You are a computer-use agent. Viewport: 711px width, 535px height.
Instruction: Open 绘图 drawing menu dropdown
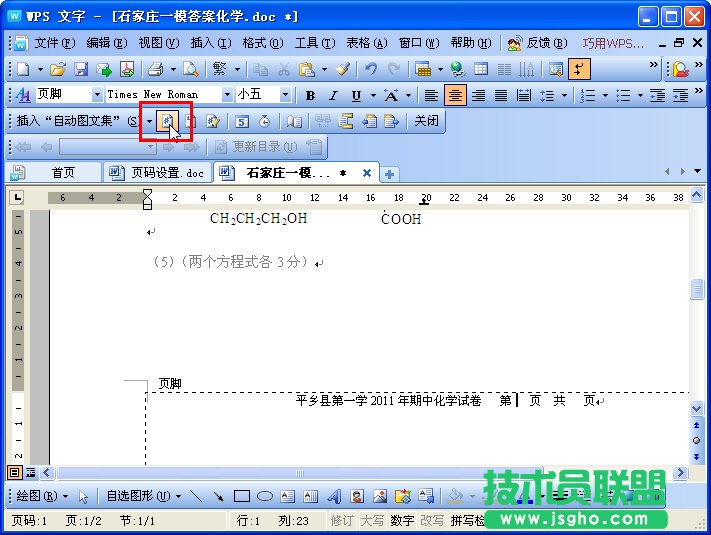42,496
